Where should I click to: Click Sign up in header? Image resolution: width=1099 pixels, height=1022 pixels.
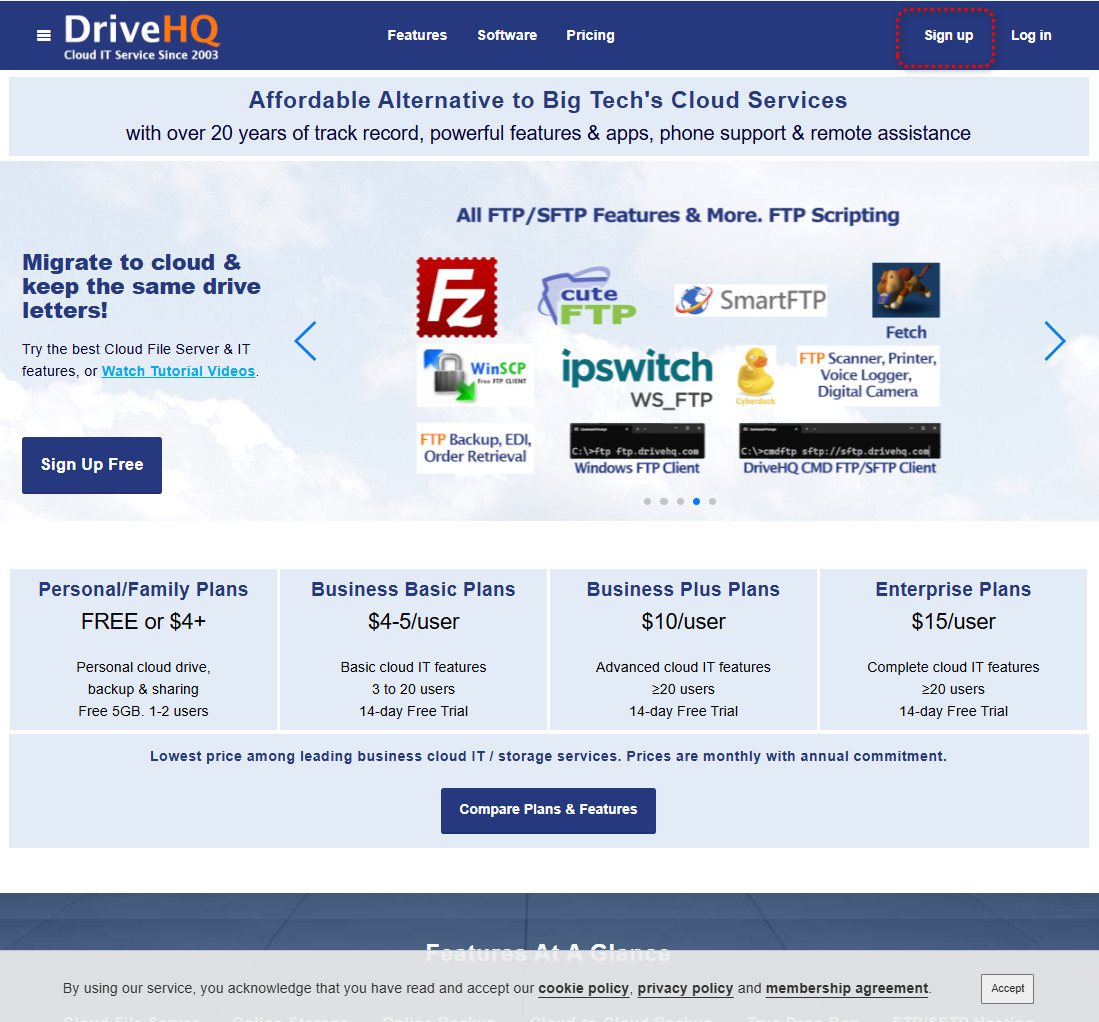pos(948,35)
